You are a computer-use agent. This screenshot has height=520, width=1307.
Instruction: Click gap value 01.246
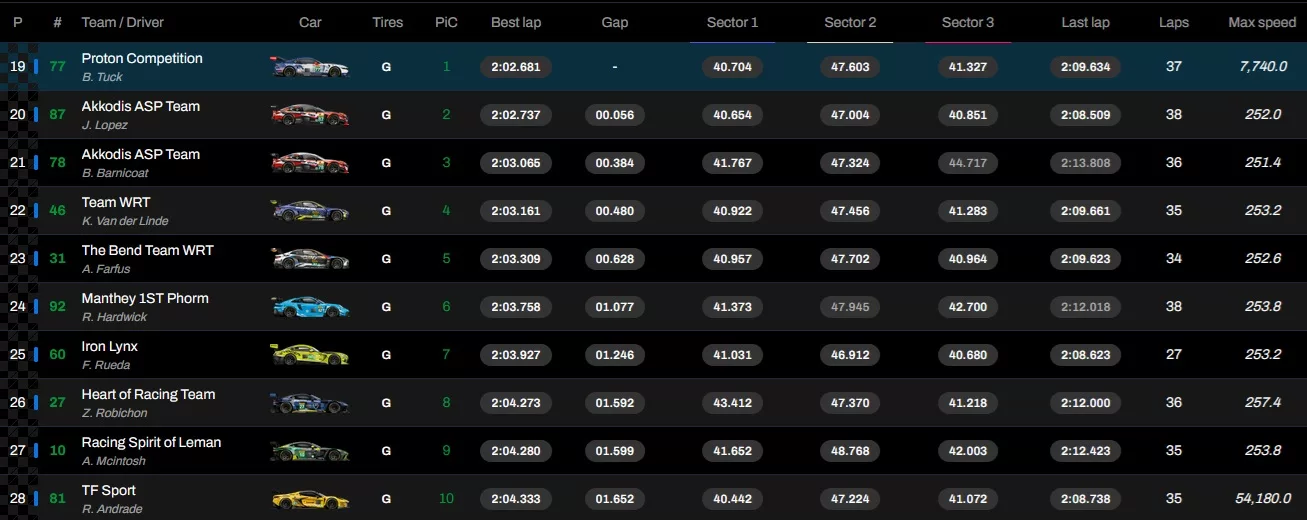click(x=615, y=355)
